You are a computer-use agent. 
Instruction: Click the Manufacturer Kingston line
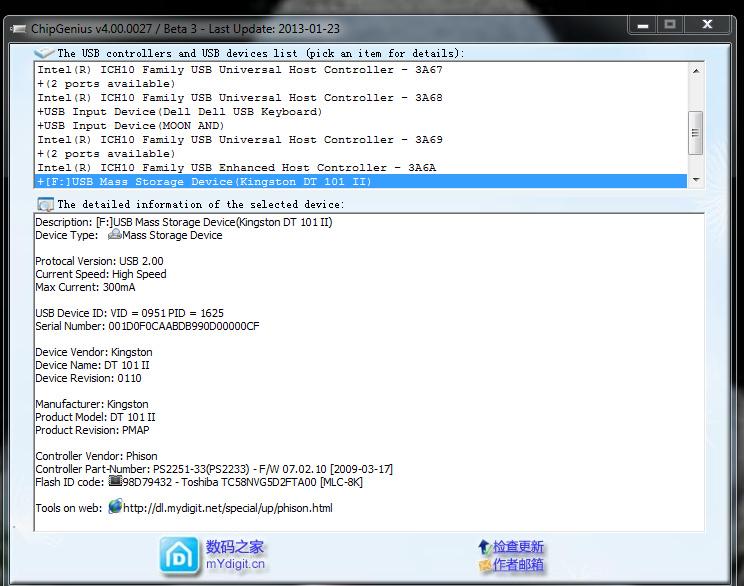coord(92,404)
